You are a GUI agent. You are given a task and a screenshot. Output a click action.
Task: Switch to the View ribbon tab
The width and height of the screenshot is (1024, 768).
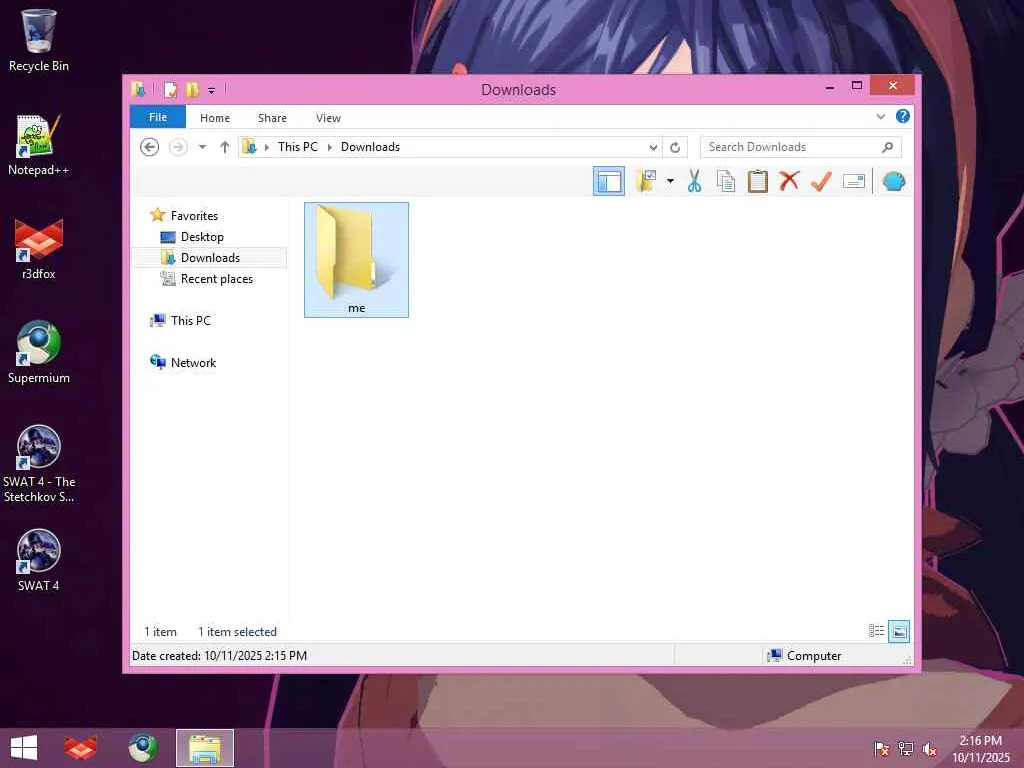(328, 118)
